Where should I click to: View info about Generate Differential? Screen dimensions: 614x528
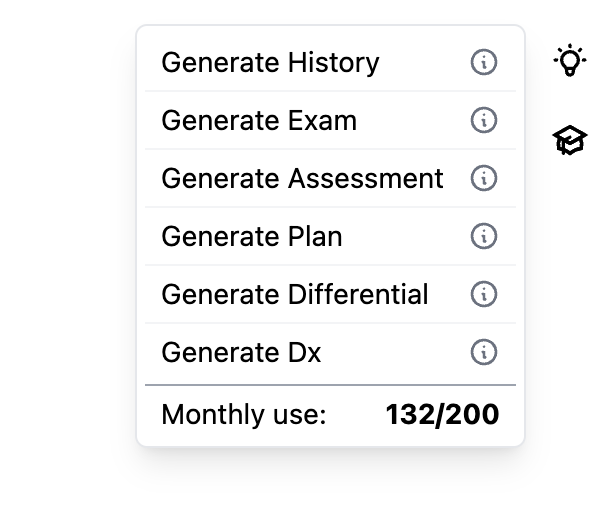pos(484,295)
